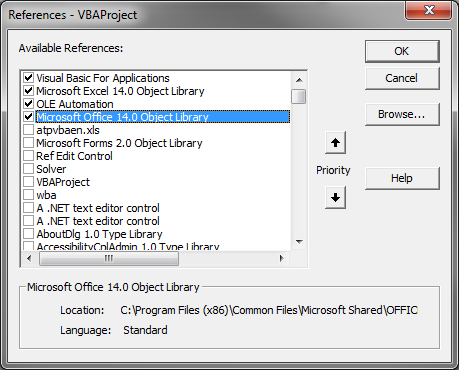Check the second A .NET text editor control box
This screenshot has height=370, width=459.
[28, 221]
